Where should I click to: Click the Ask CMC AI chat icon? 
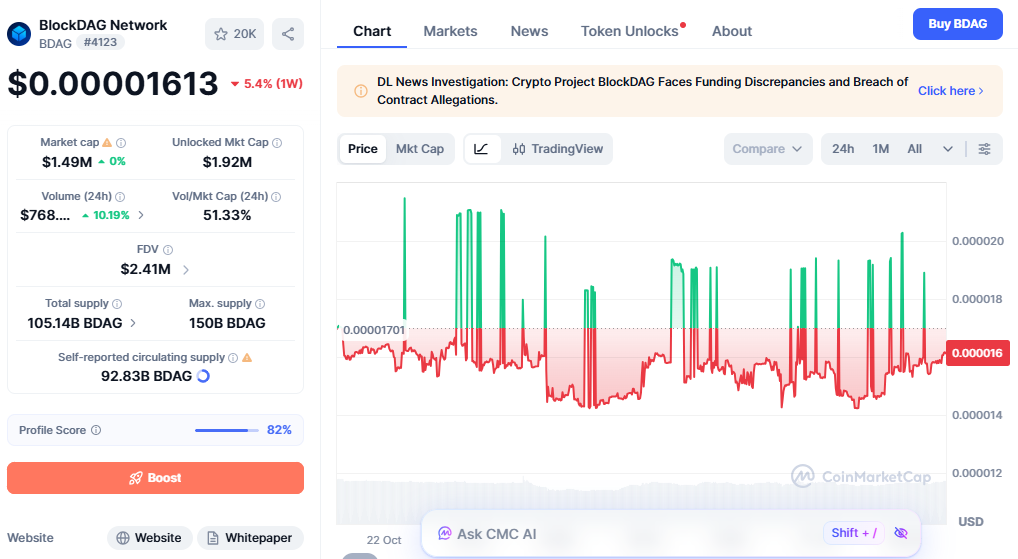[x=445, y=534]
